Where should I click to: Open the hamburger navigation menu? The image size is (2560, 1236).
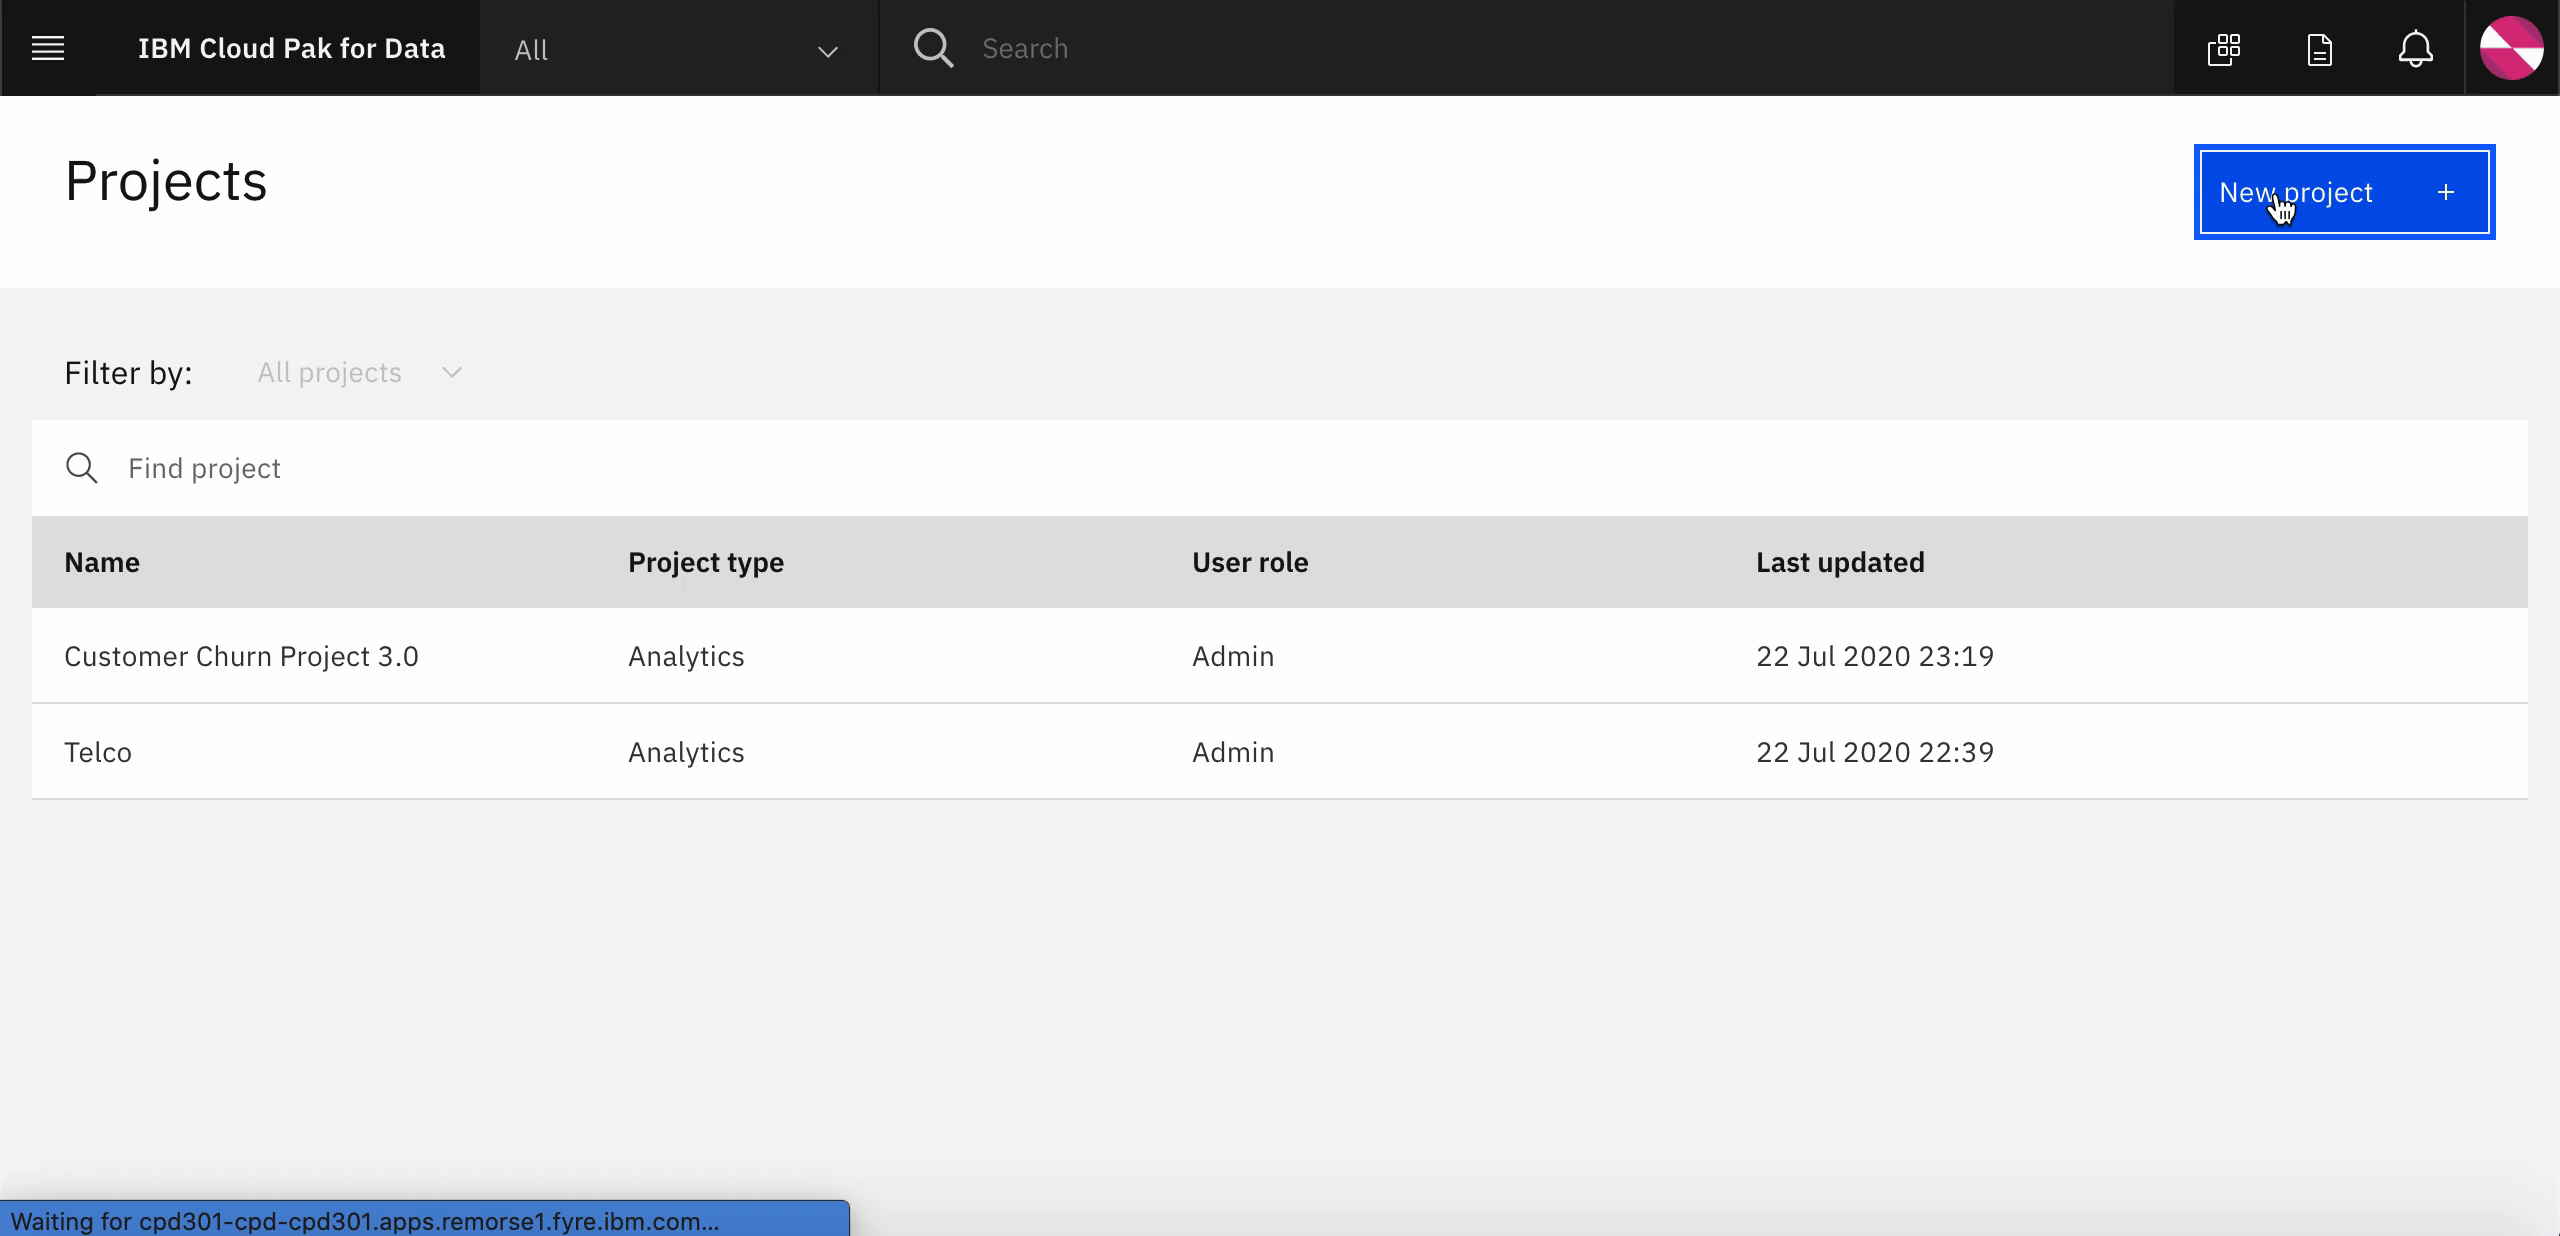(x=48, y=48)
